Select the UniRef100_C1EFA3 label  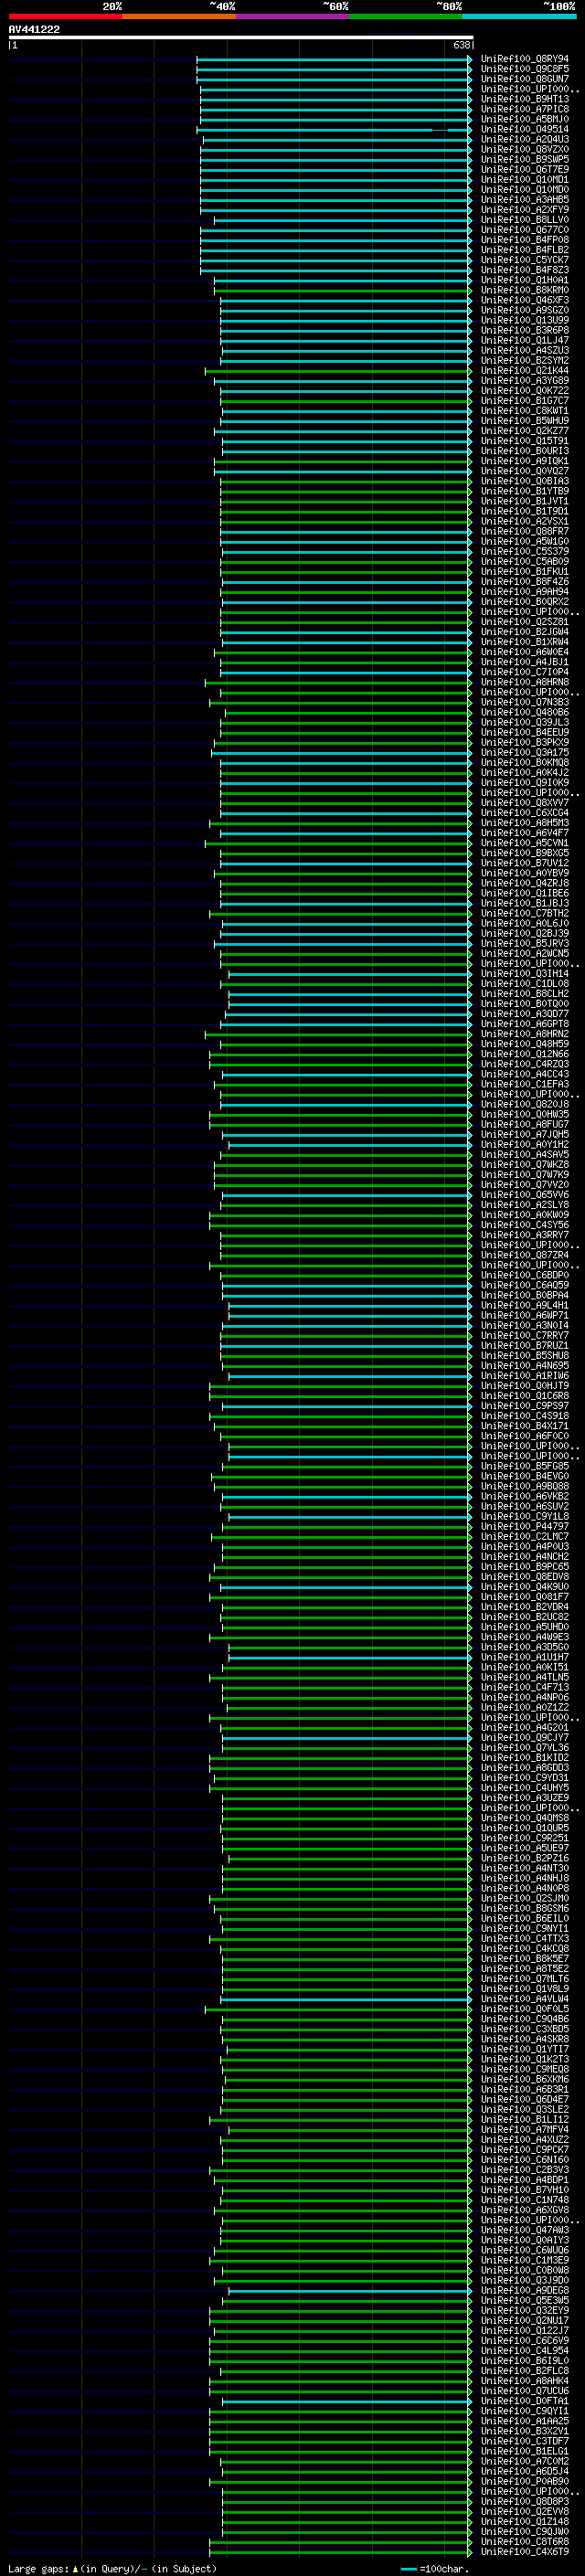coord(525,1084)
